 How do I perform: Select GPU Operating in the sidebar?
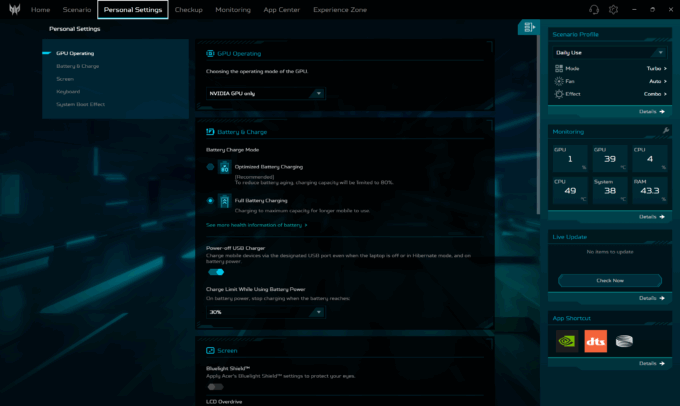[x=75, y=53]
